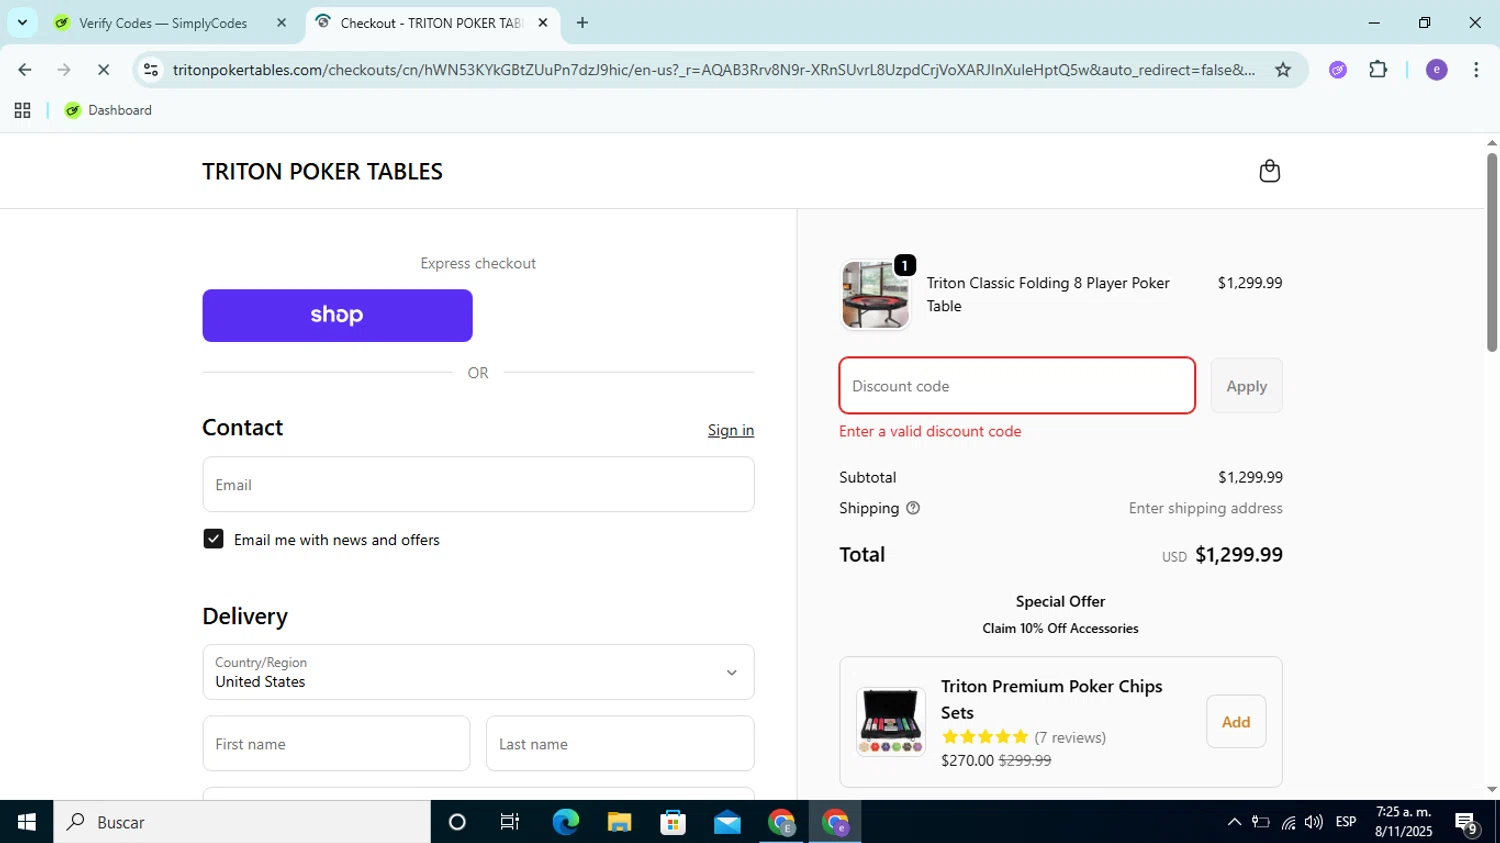1500x843 pixels.
Task: Open File Explorer from taskbar
Action: click(x=619, y=822)
